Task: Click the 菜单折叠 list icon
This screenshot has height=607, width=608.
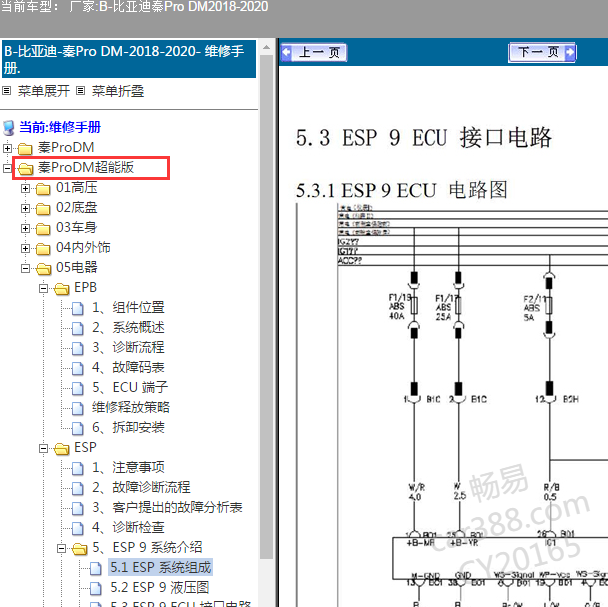Action: [80, 91]
